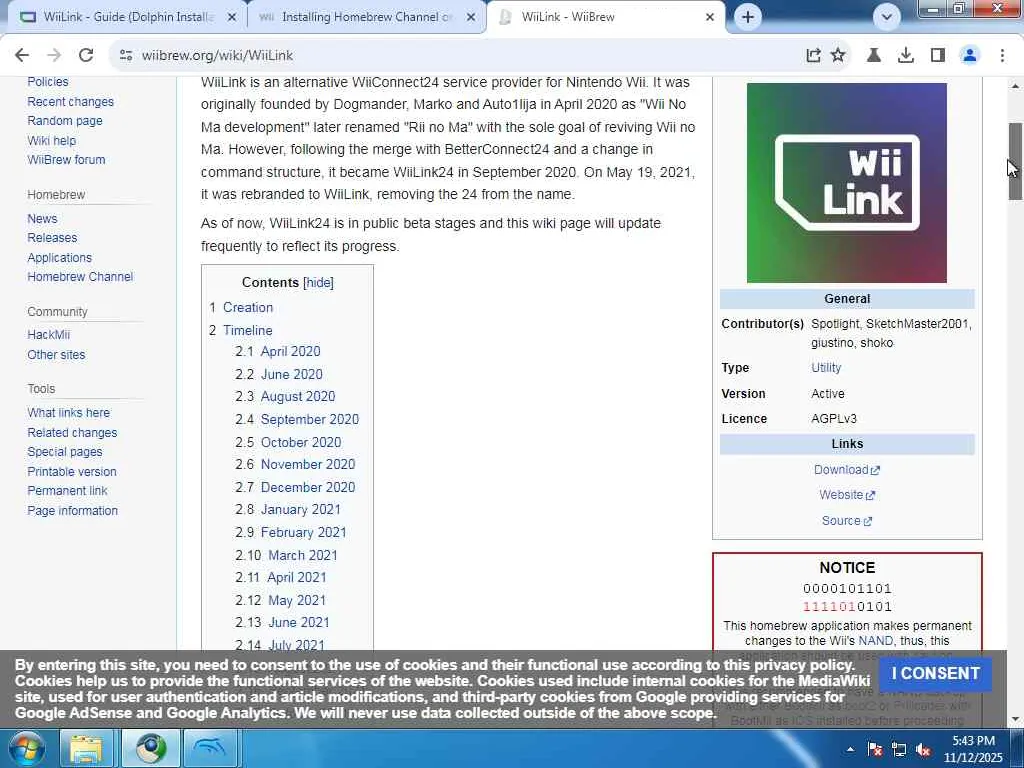Close the WiiLink Guide Dolphin tab
The height and width of the screenshot is (768, 1024).
pos(232,18)
